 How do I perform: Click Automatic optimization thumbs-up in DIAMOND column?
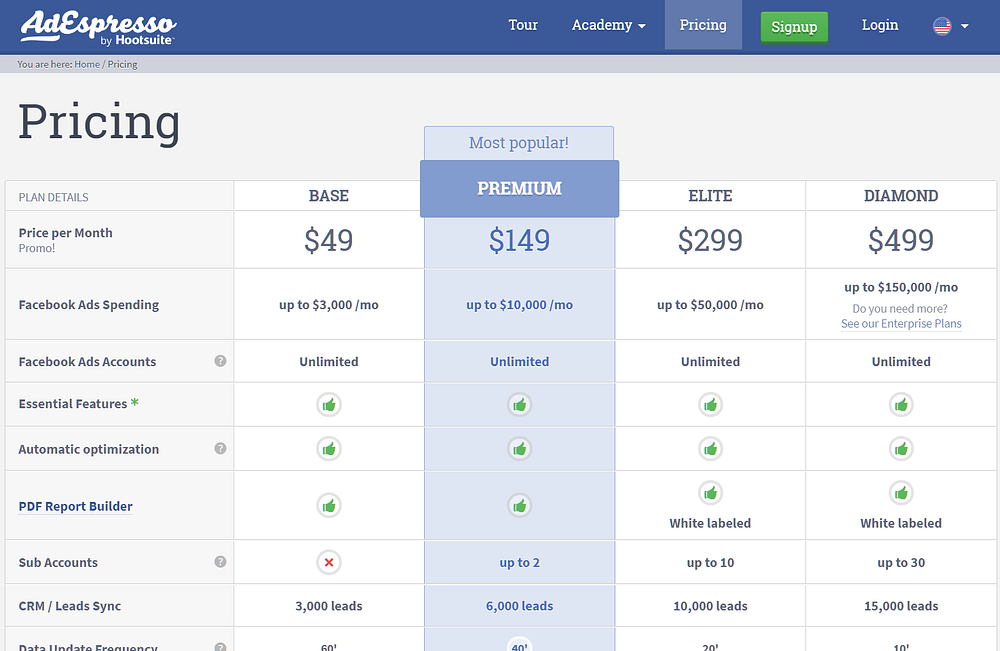pyautogui.click(x=901, y=449)
